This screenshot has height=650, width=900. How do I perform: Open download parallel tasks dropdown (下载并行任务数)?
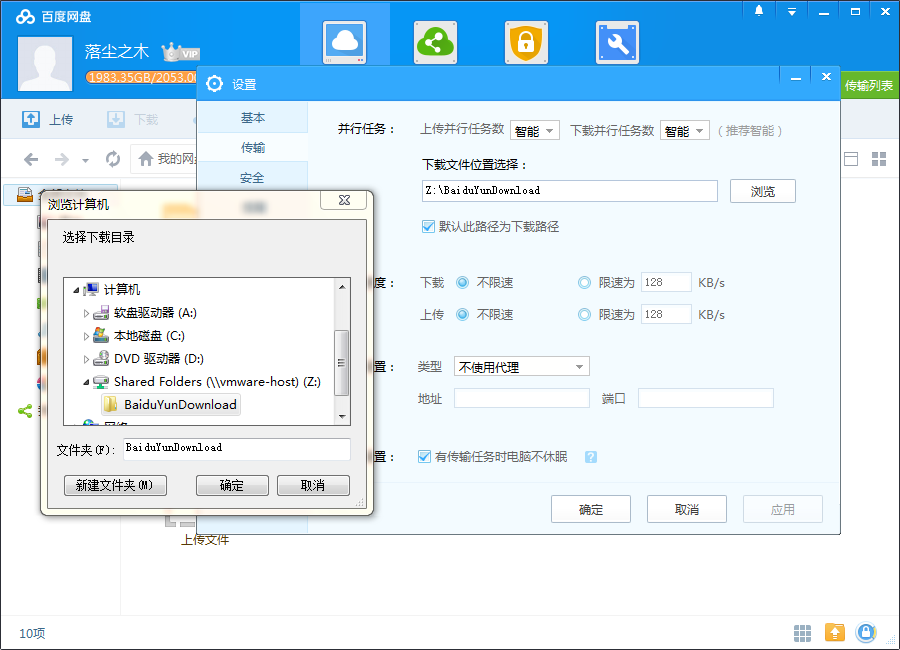[x=685, y=131]
